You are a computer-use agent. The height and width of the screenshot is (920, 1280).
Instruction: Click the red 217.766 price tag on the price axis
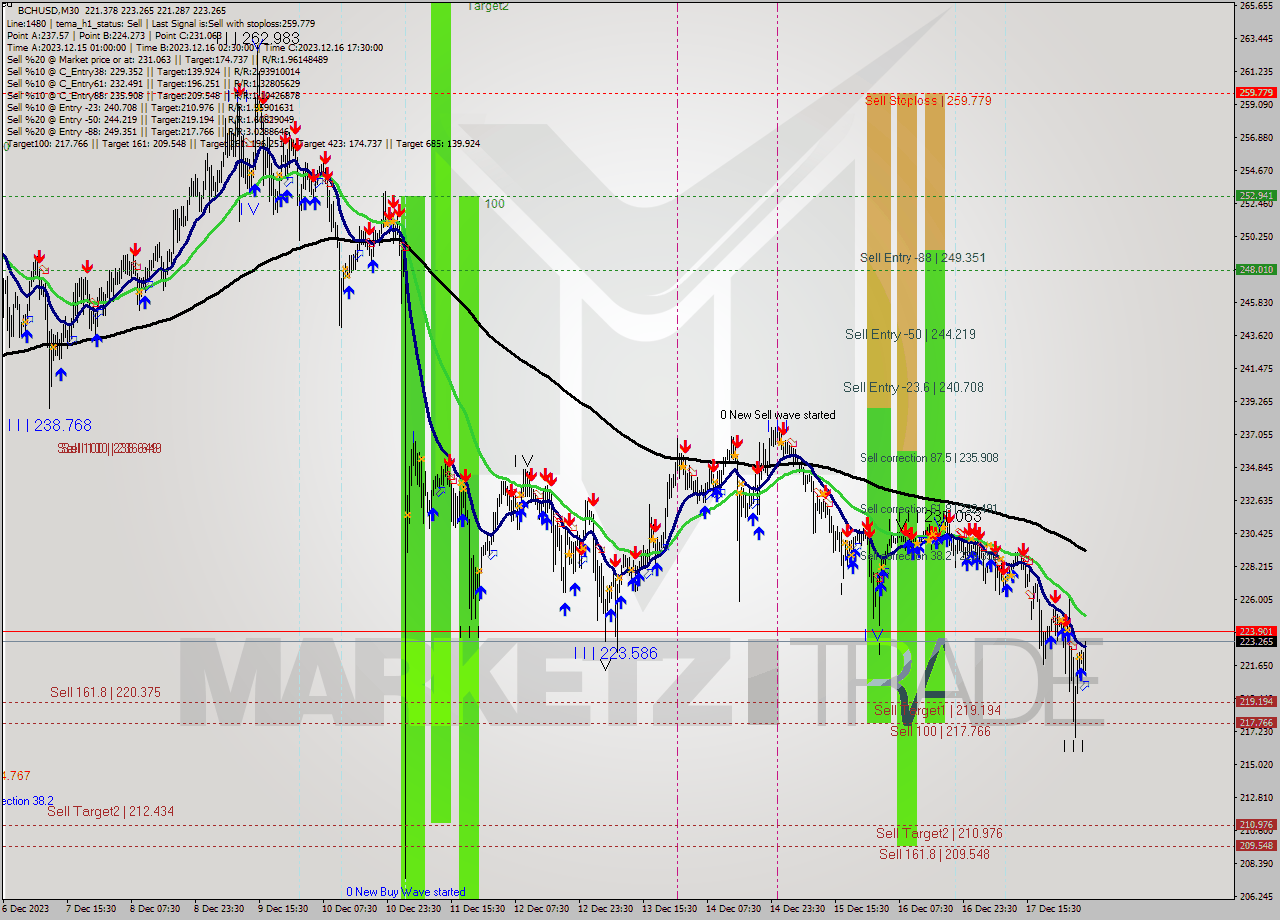point(1256,723)
